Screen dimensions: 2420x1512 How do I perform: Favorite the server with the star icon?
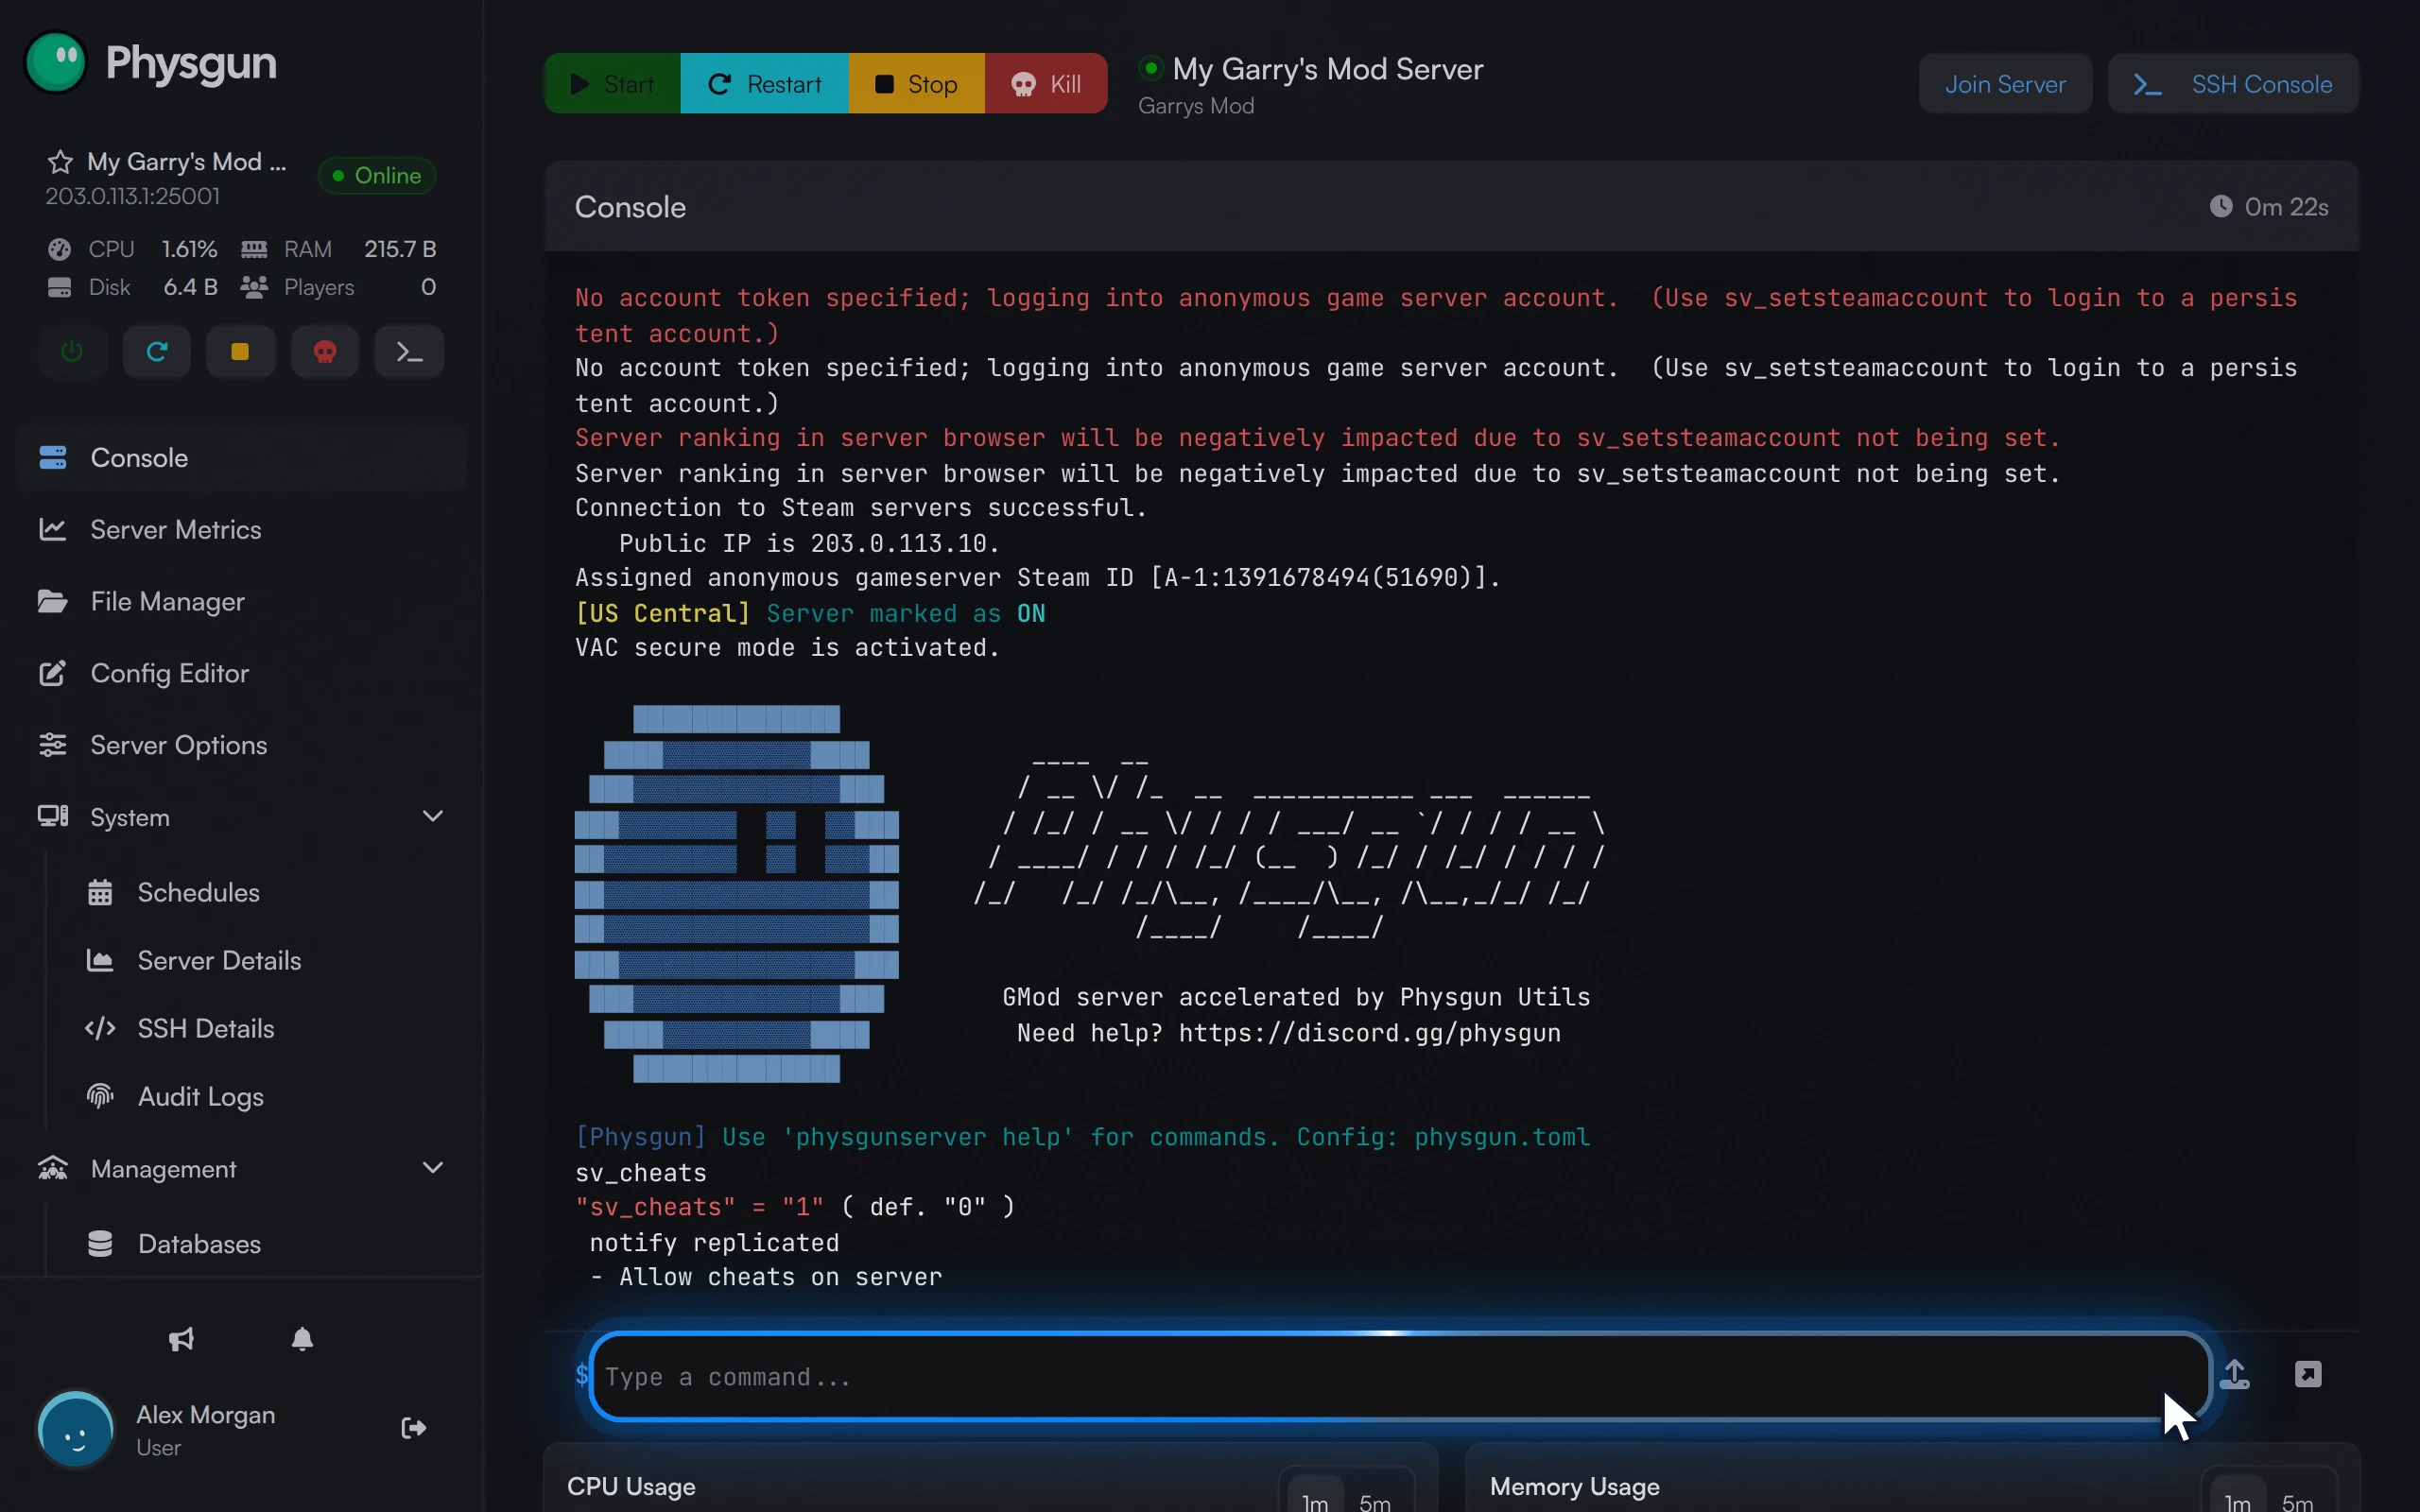point(60,162)
